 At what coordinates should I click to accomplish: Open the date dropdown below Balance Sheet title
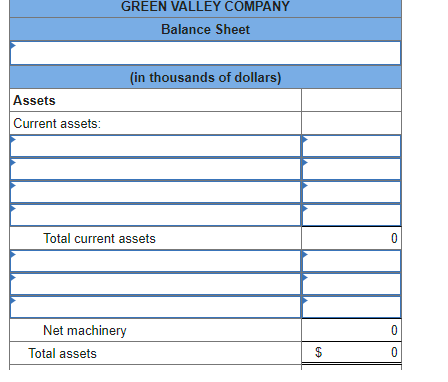tap(205, 53)
